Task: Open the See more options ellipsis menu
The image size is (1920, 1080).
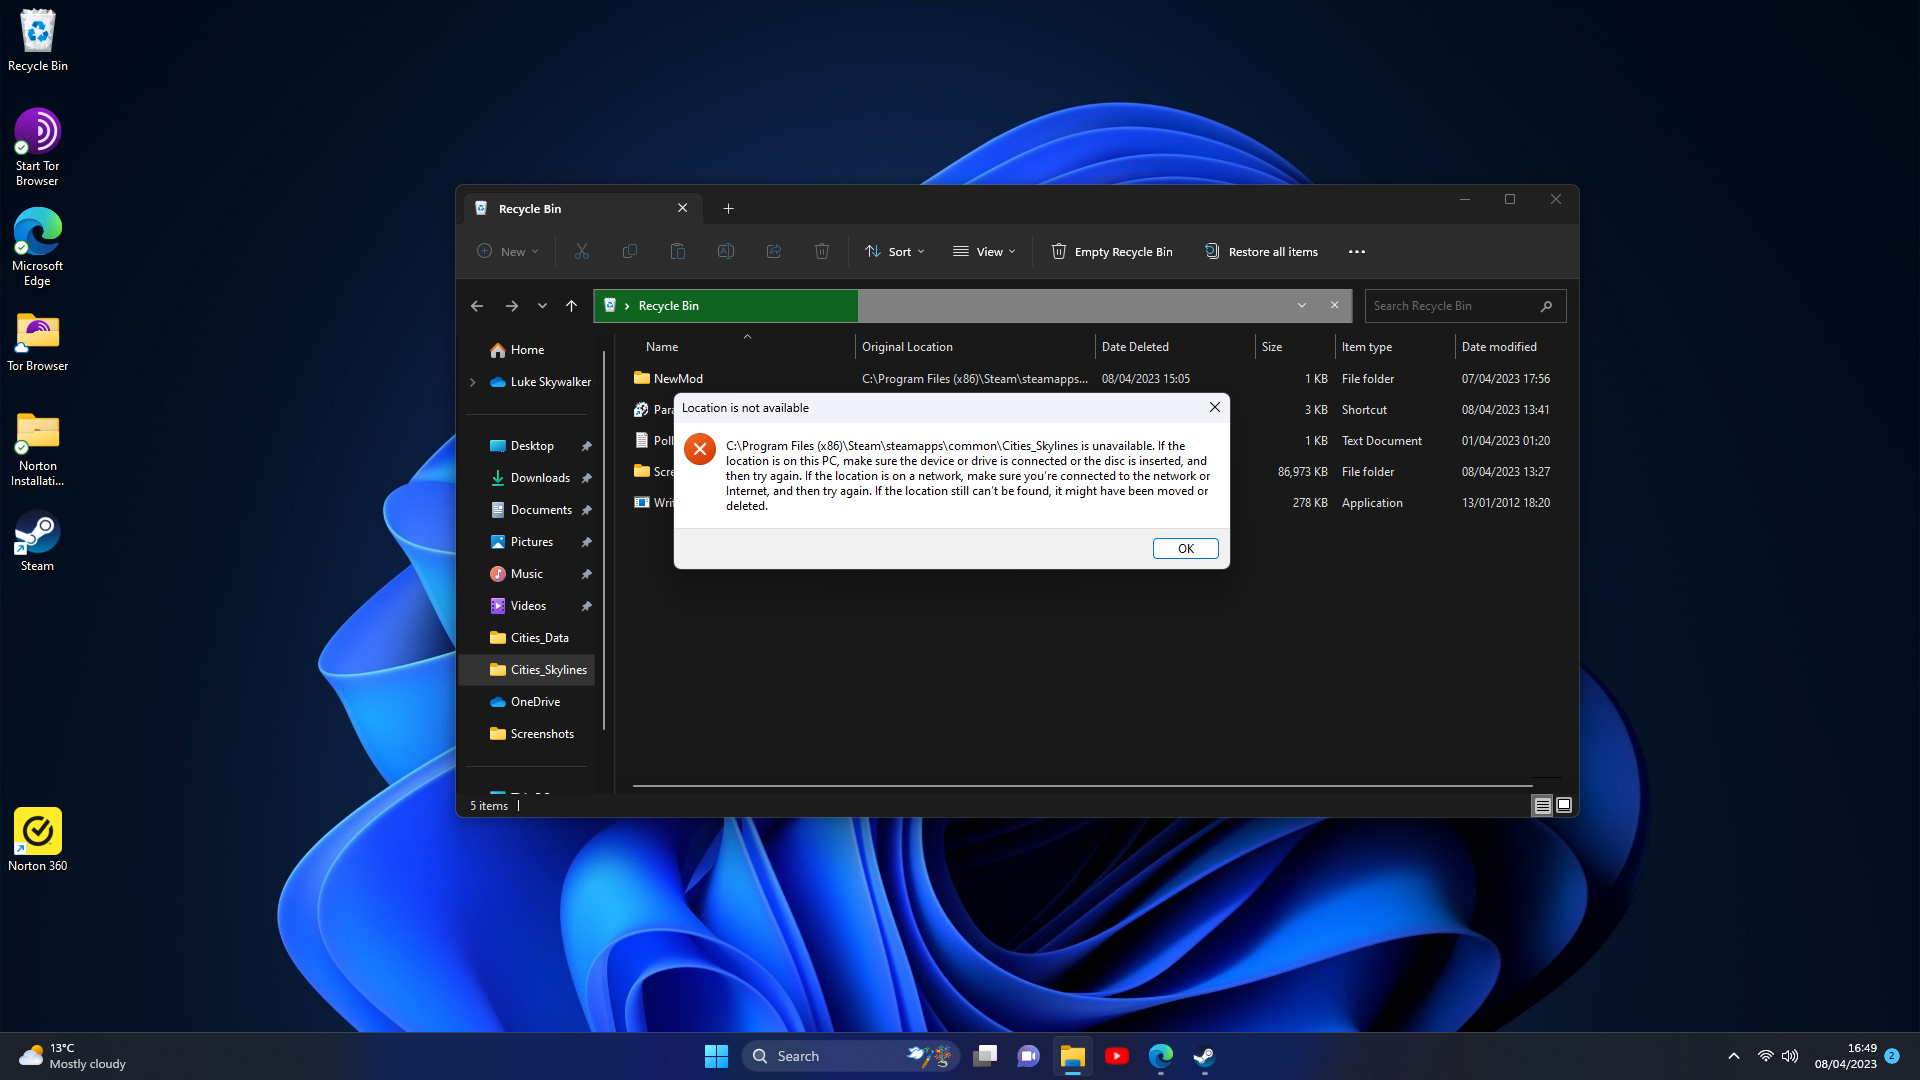Action: pos(1357,251)
